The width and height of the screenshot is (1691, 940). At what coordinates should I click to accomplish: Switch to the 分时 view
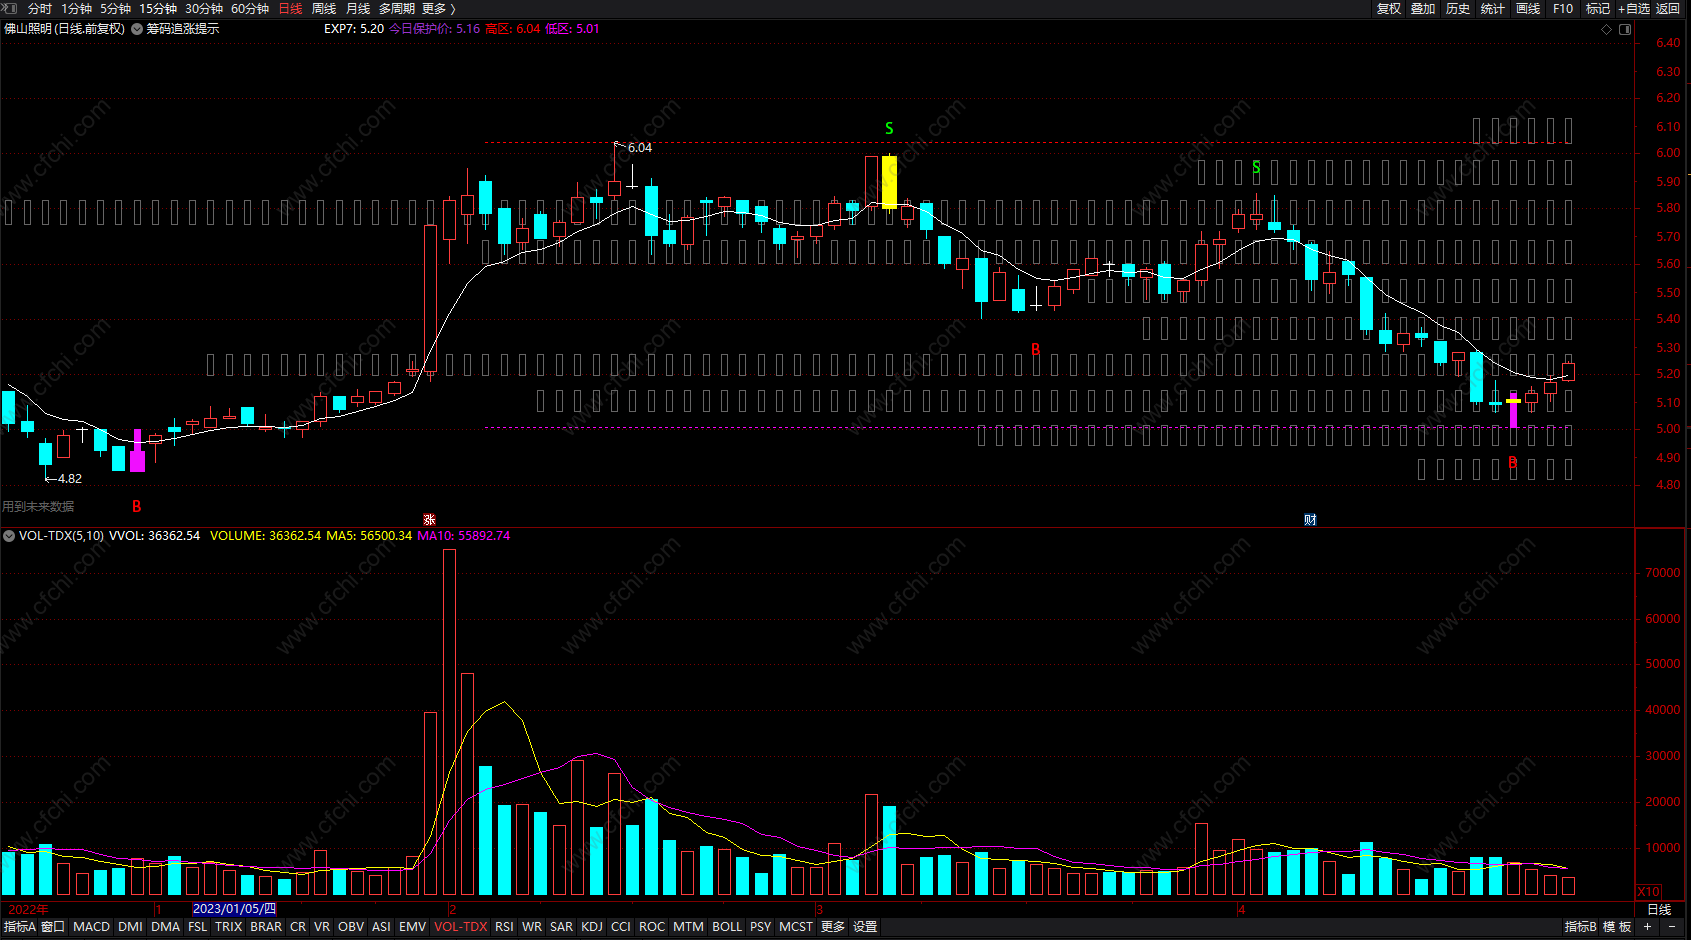[40, 8]
